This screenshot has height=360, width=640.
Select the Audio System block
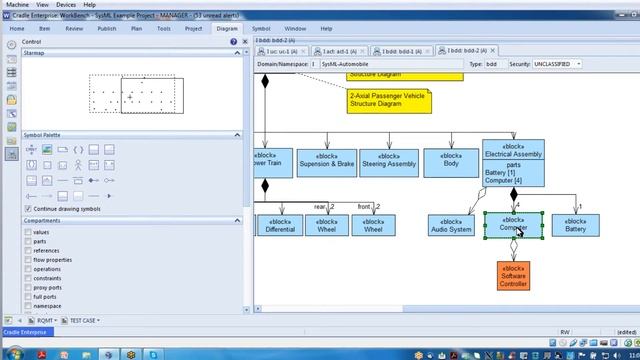[451, 225]
